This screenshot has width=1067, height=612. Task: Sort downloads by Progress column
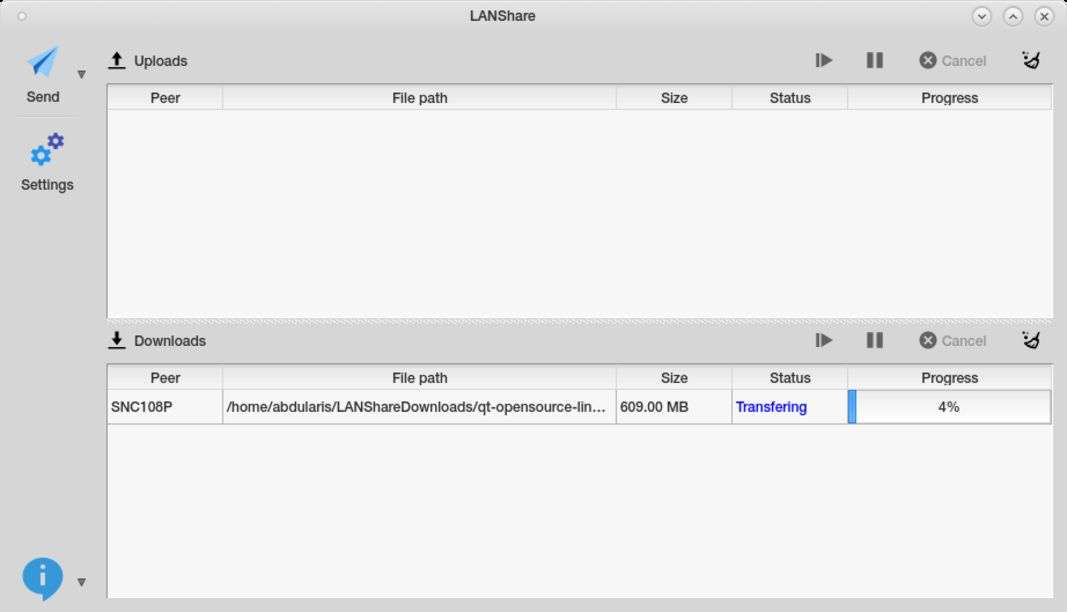click(x=950, y=378)
